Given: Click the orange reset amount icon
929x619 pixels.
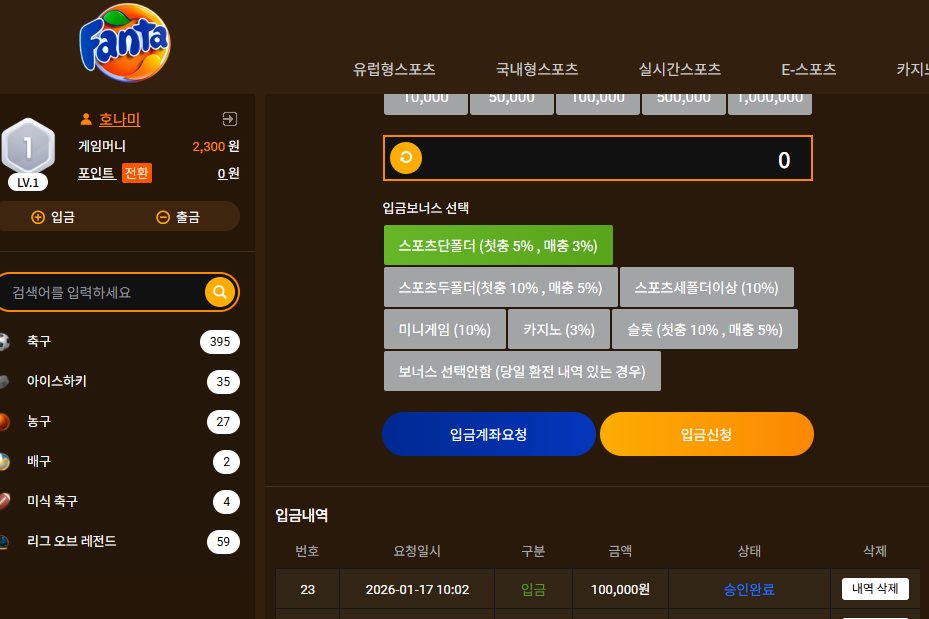Looking at the screenshot, I should tap(406, 158).
